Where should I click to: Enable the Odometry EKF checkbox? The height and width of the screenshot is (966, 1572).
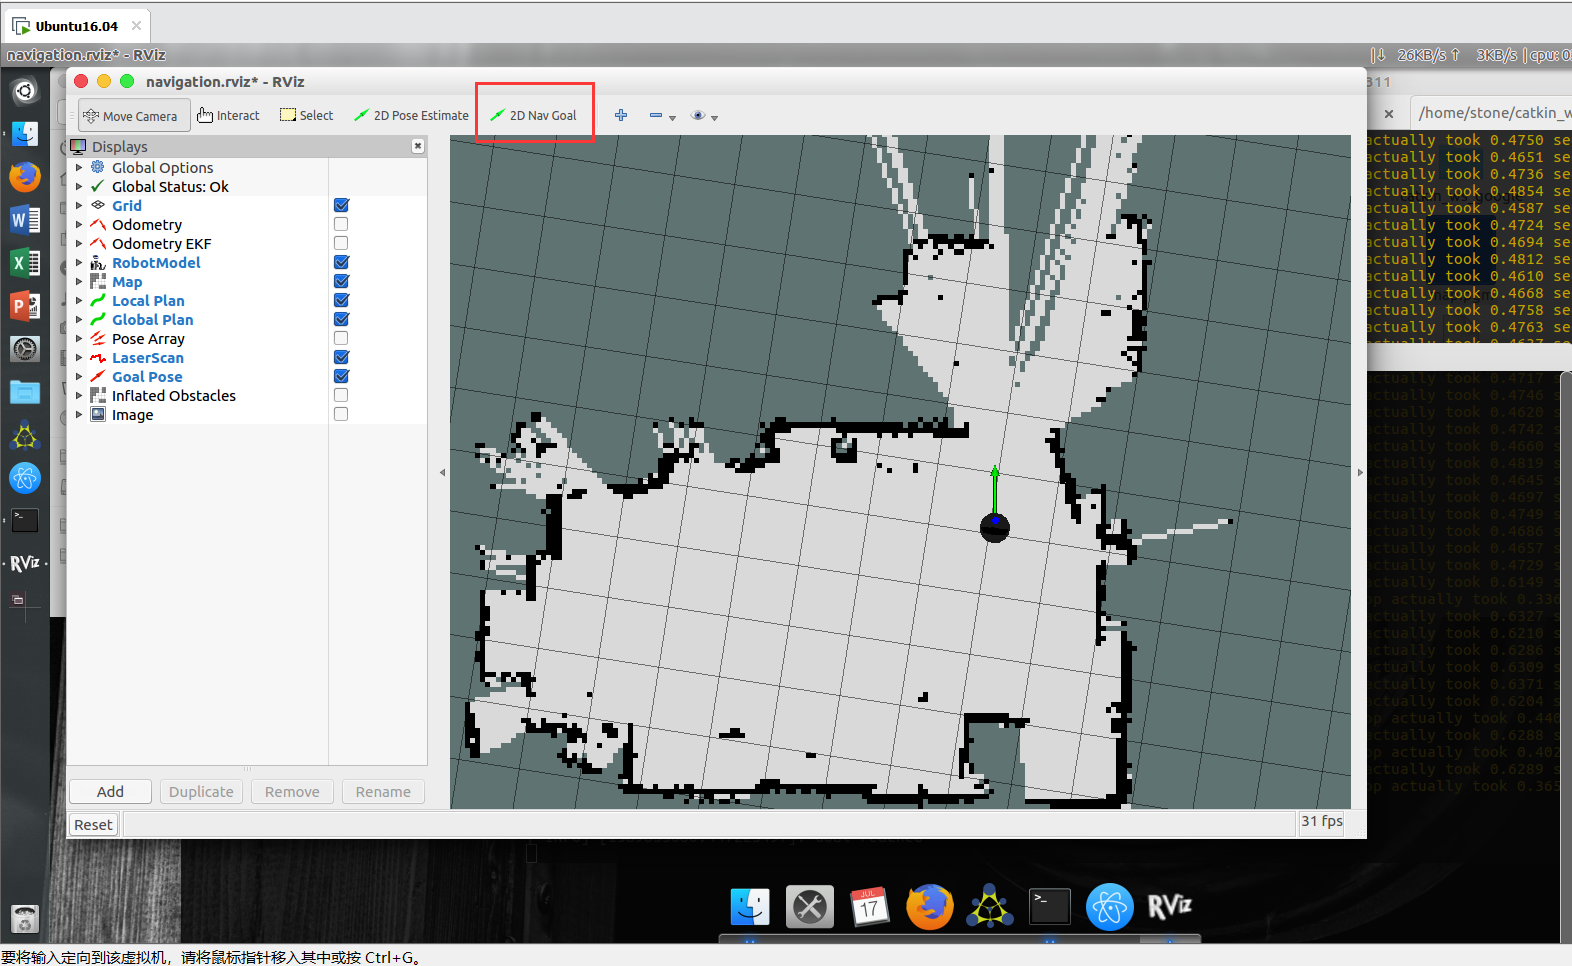click(341, 243)
